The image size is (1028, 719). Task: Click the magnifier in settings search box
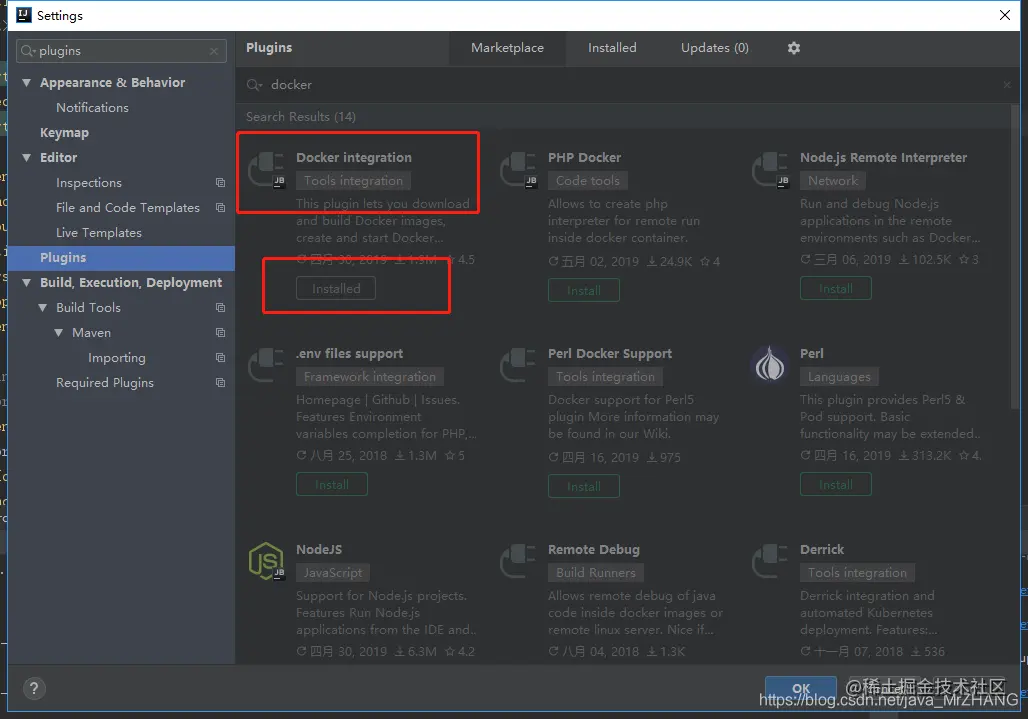tap(28, 51)
